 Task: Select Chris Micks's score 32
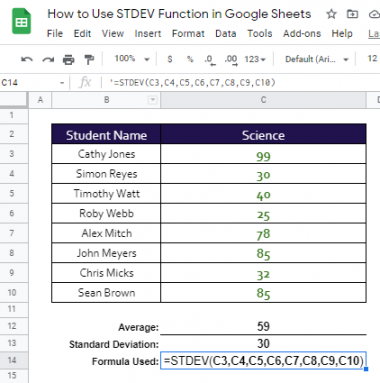tap(263, 273)
